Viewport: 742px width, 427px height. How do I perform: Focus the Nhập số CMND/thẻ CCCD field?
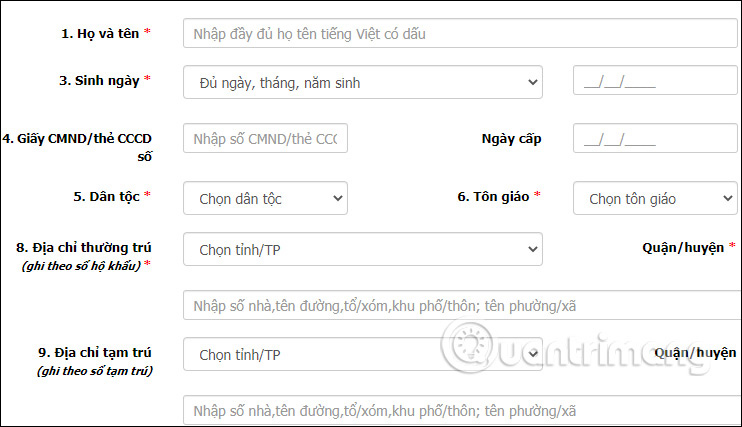(265, 138)
